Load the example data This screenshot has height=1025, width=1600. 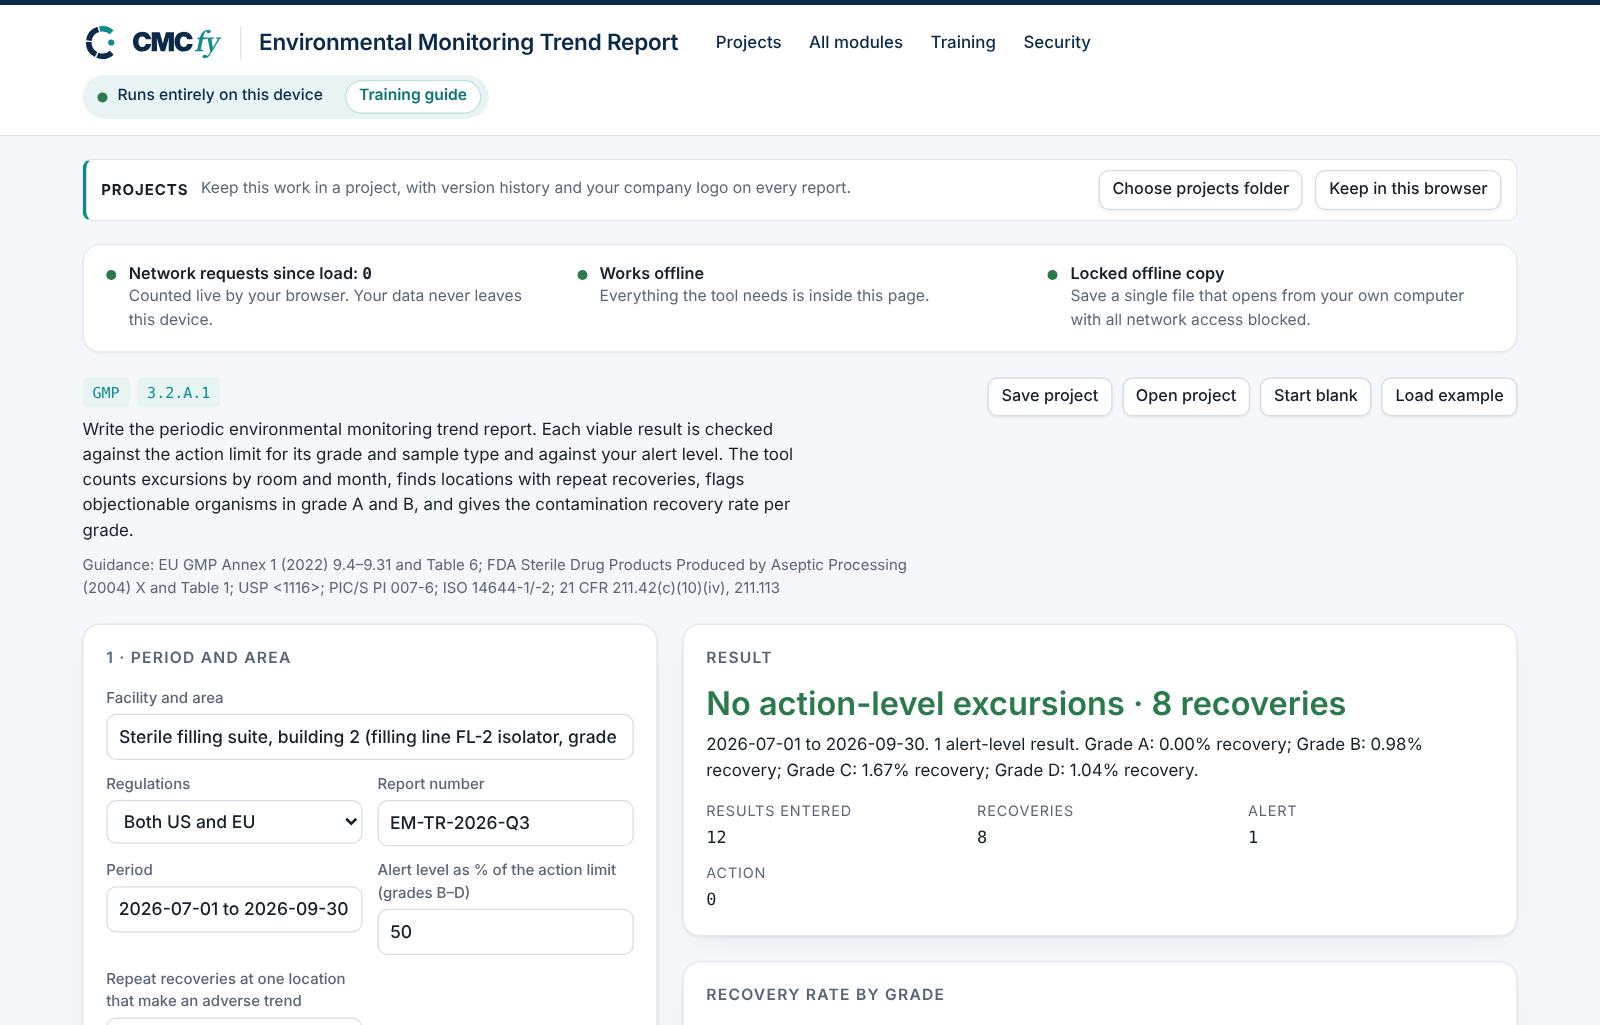[x=1449, y=396]
